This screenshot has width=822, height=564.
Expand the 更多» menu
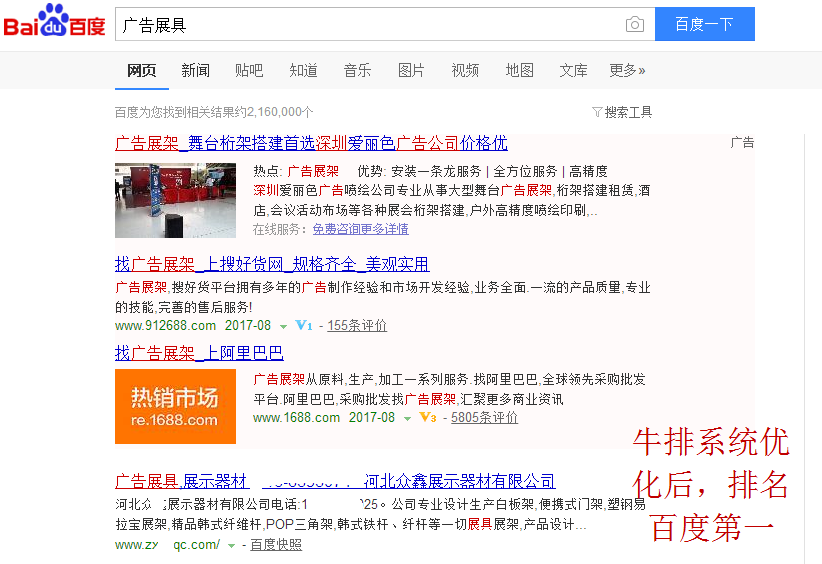[x=628, y=70]
